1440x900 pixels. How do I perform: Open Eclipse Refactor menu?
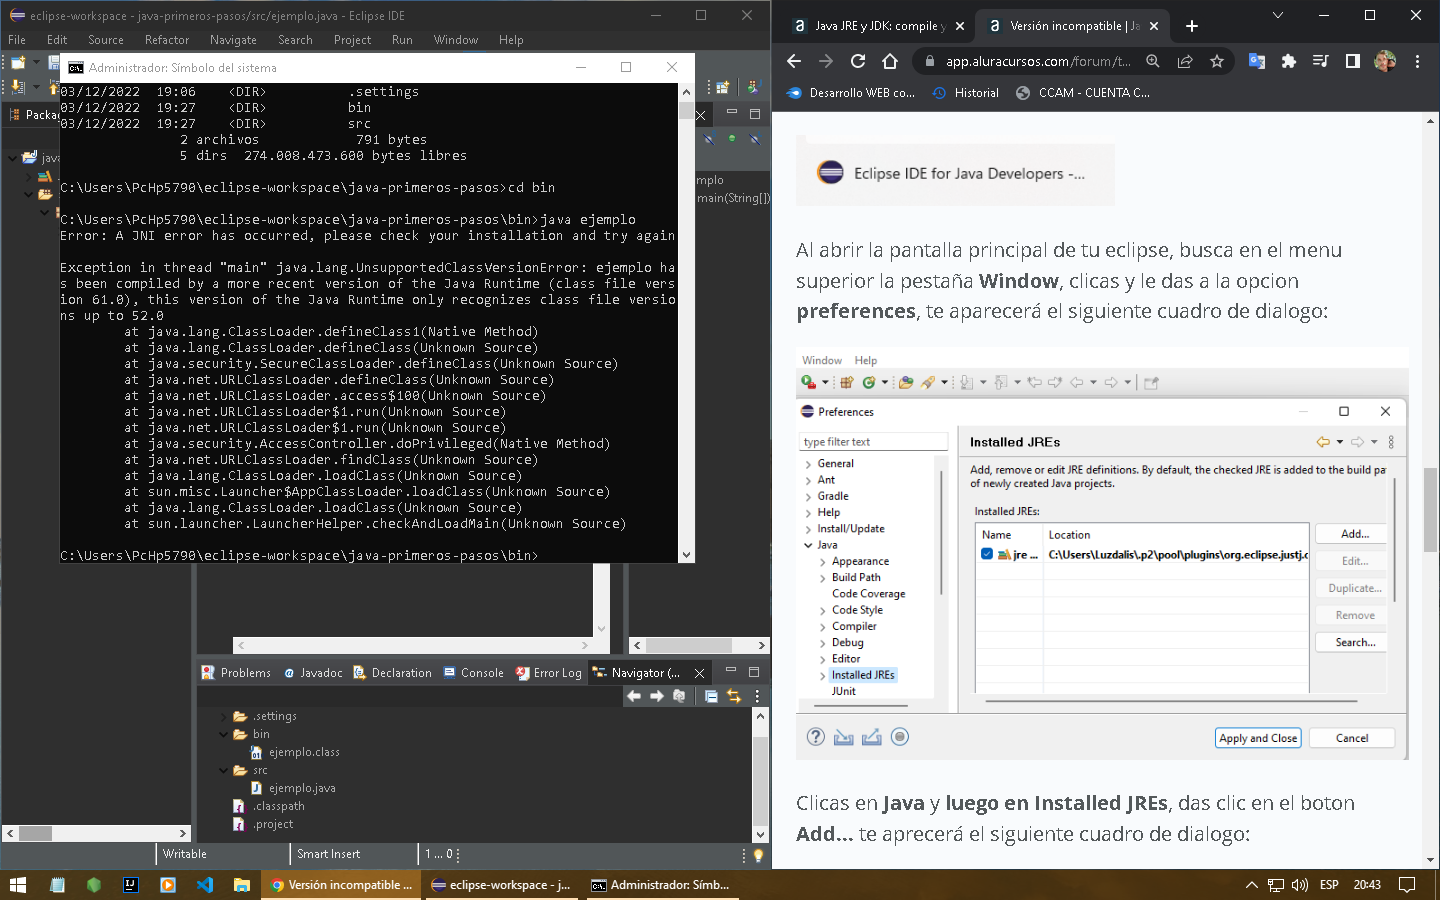point(167,40)
